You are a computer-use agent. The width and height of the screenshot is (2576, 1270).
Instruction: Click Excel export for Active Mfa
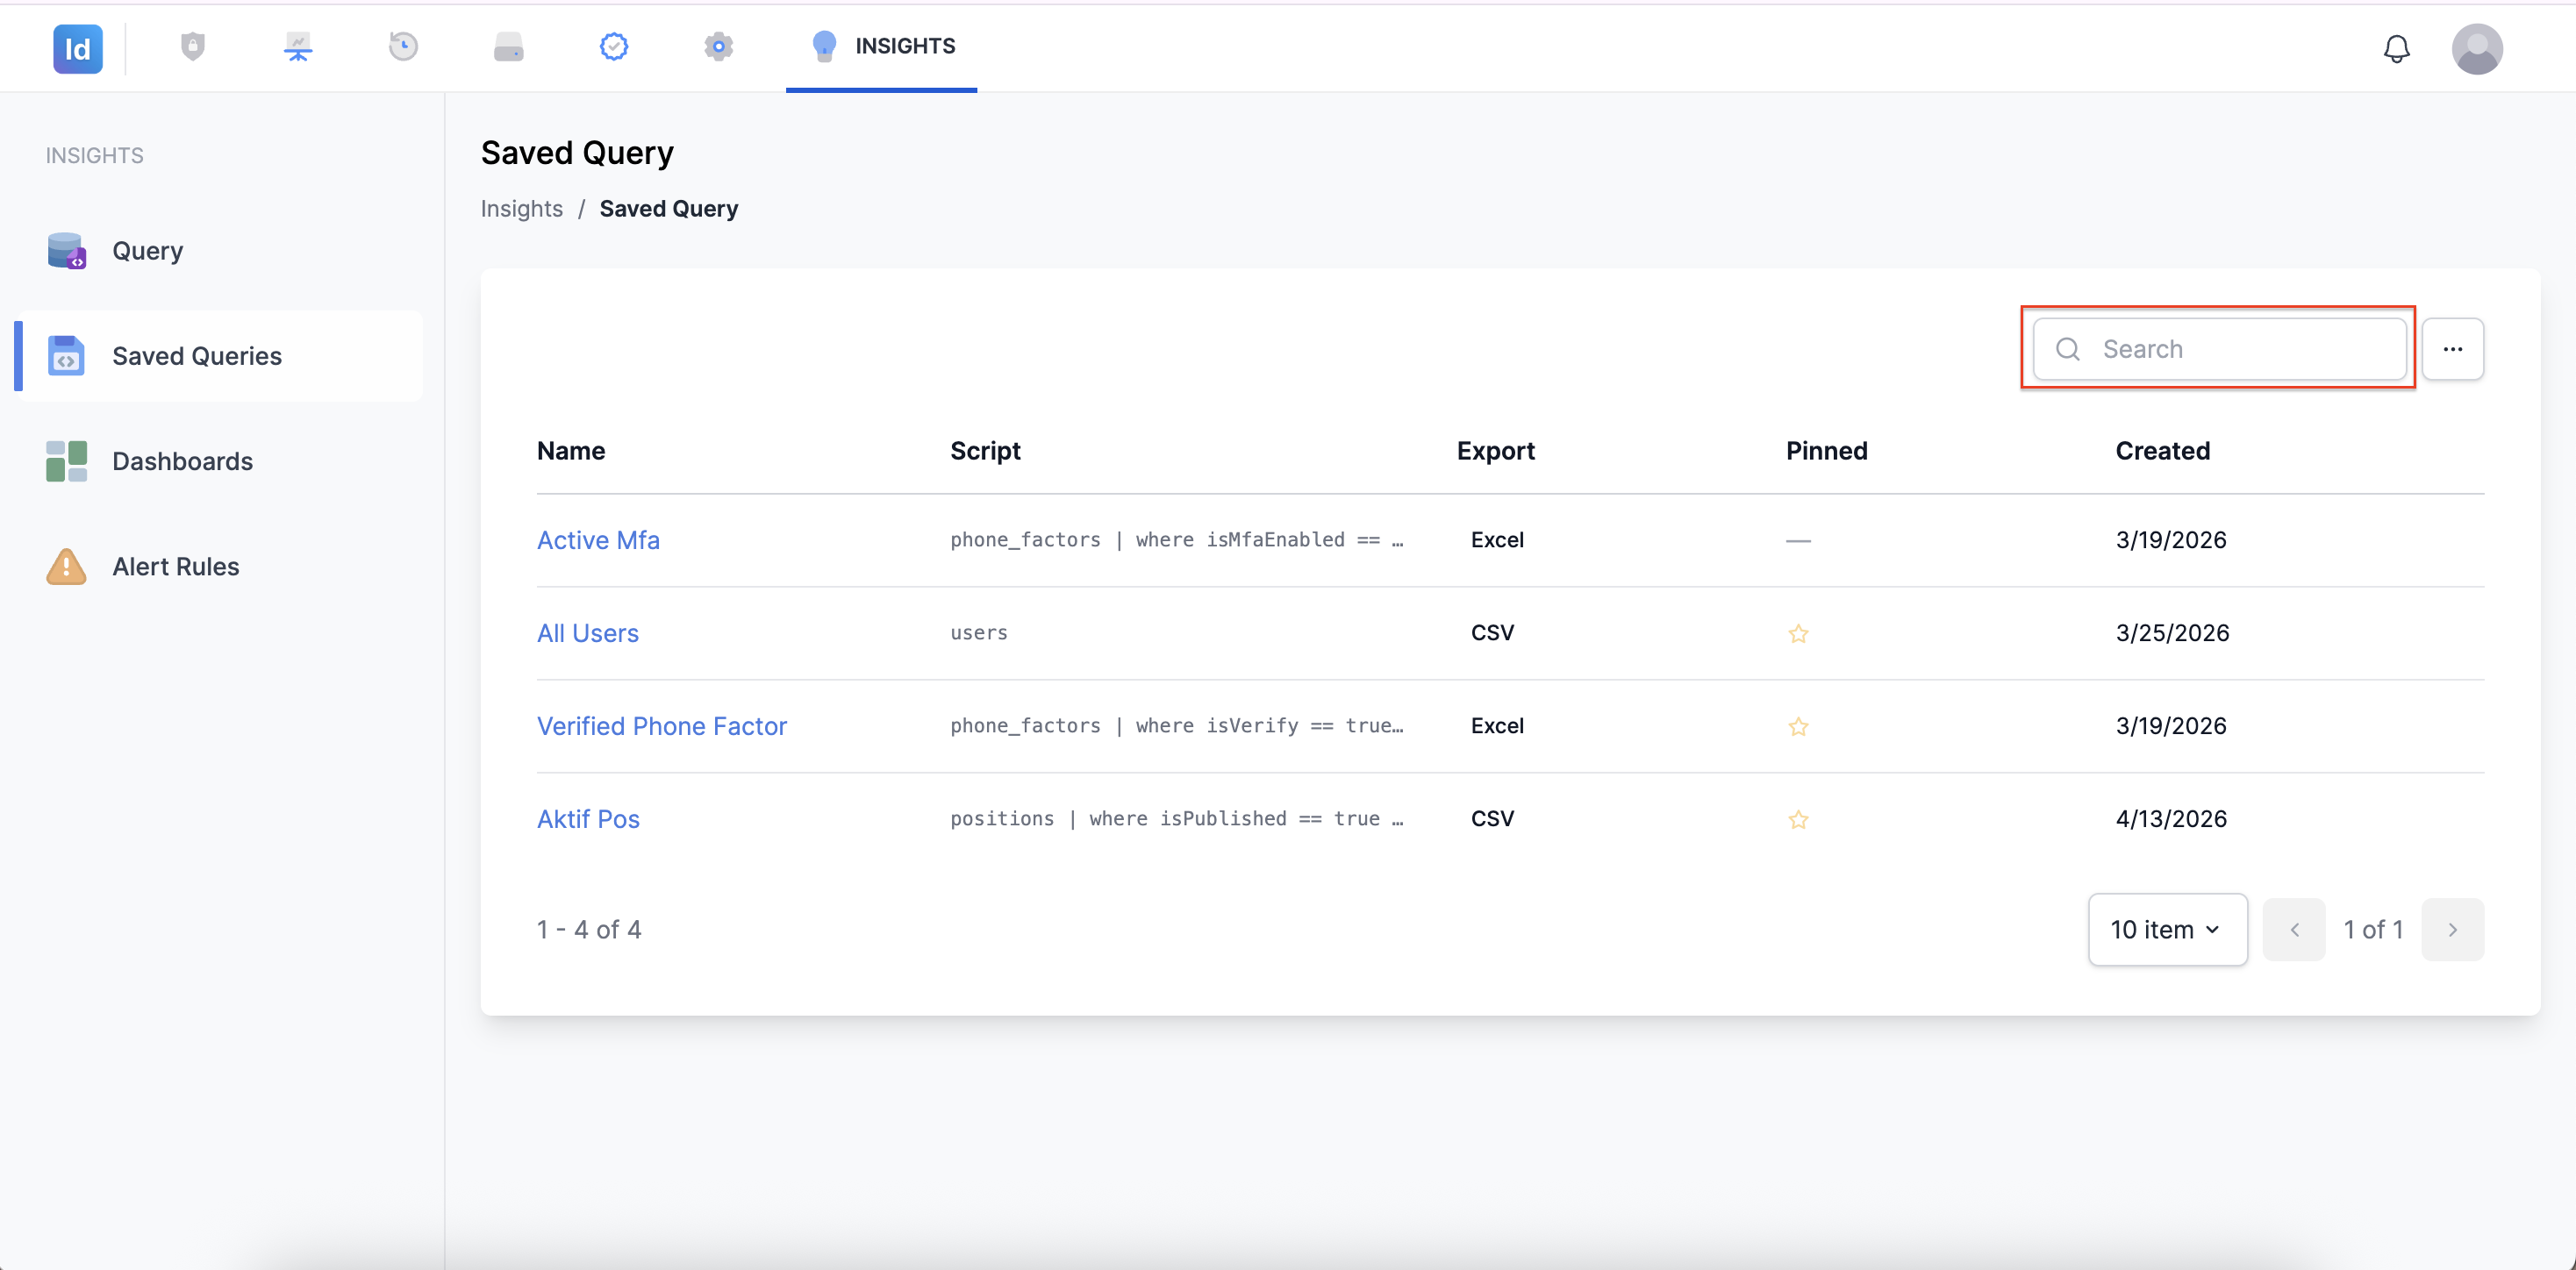(x=1497, y=540)
